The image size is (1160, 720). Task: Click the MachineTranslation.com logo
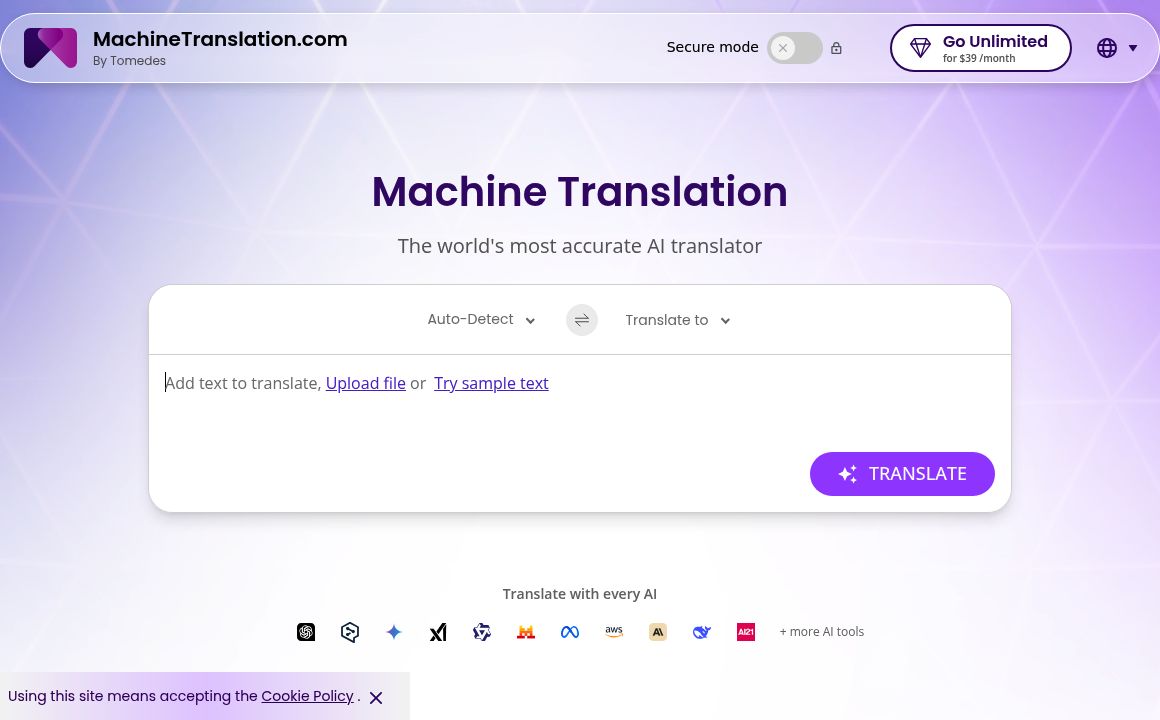[50, 47]
